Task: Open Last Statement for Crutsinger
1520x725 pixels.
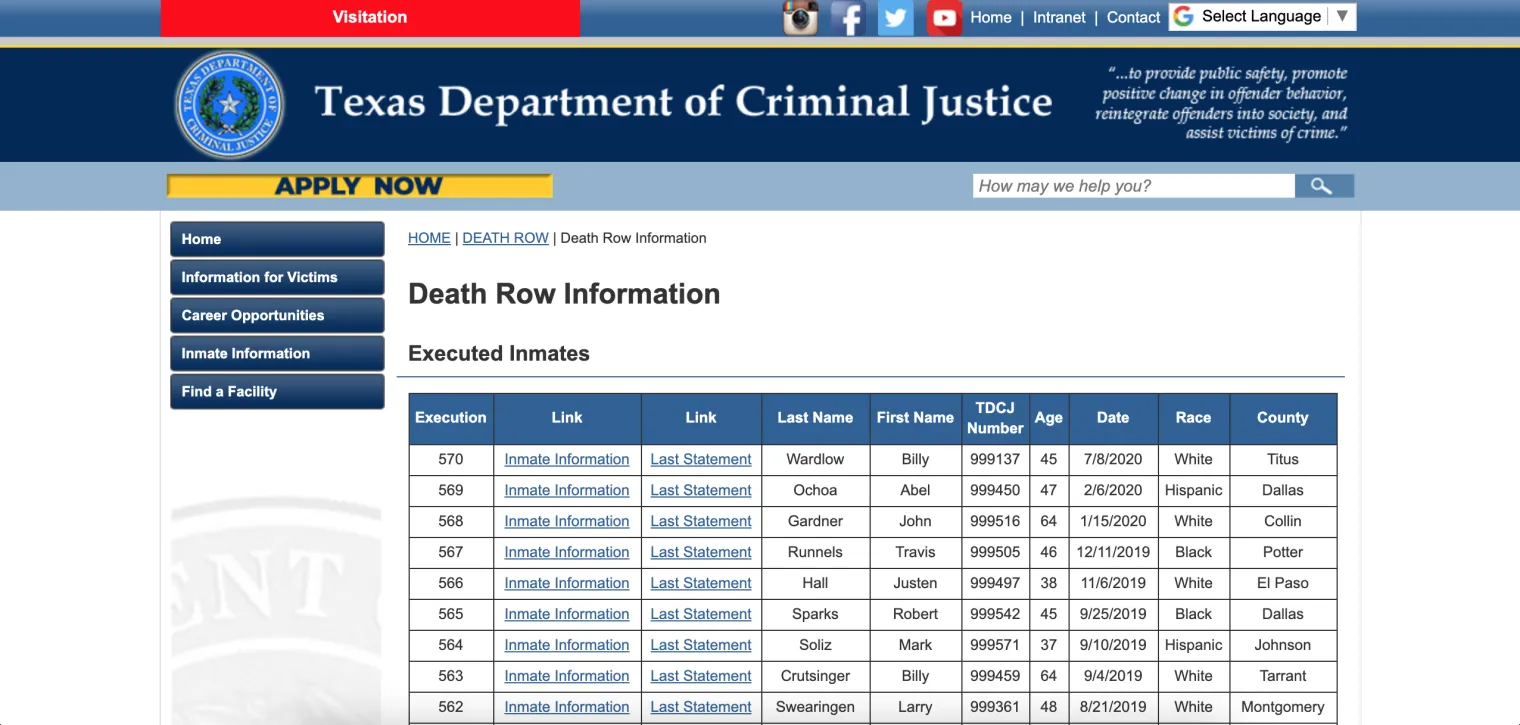Action: 701,676
